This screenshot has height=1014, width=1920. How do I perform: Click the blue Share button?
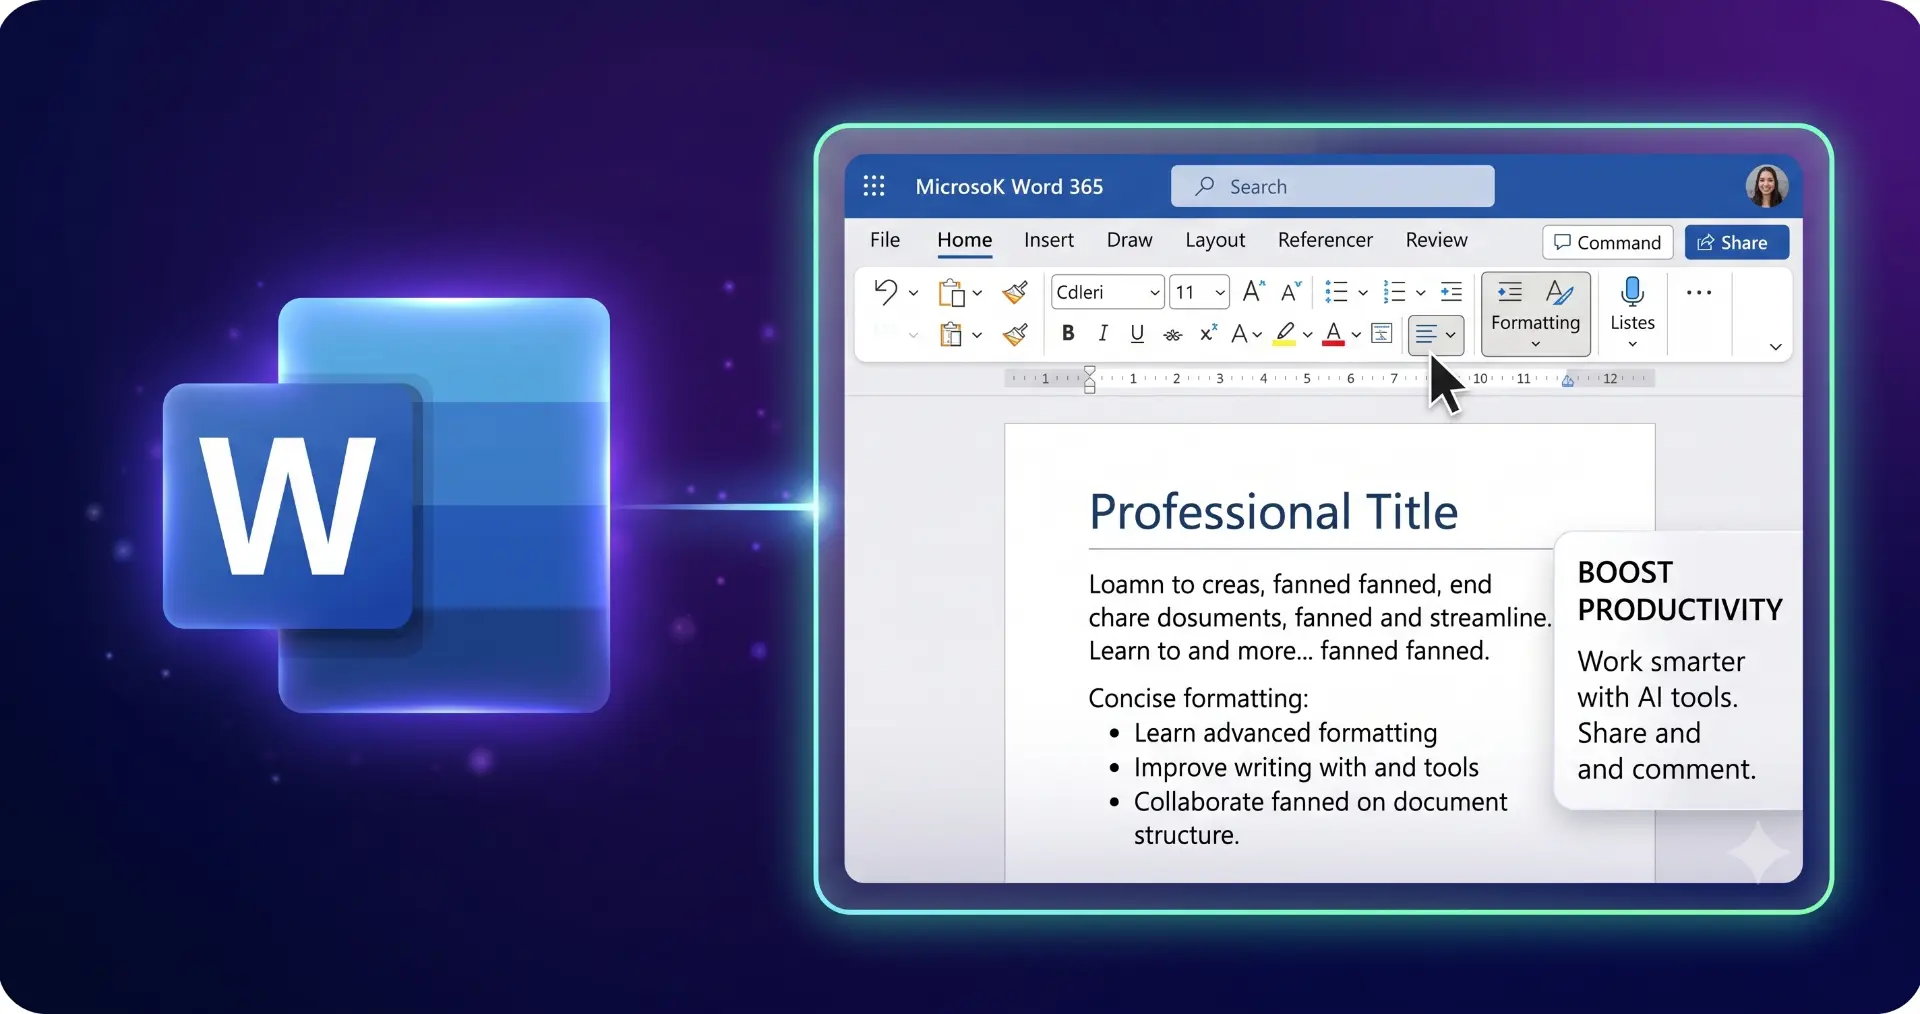[1737, 242]
